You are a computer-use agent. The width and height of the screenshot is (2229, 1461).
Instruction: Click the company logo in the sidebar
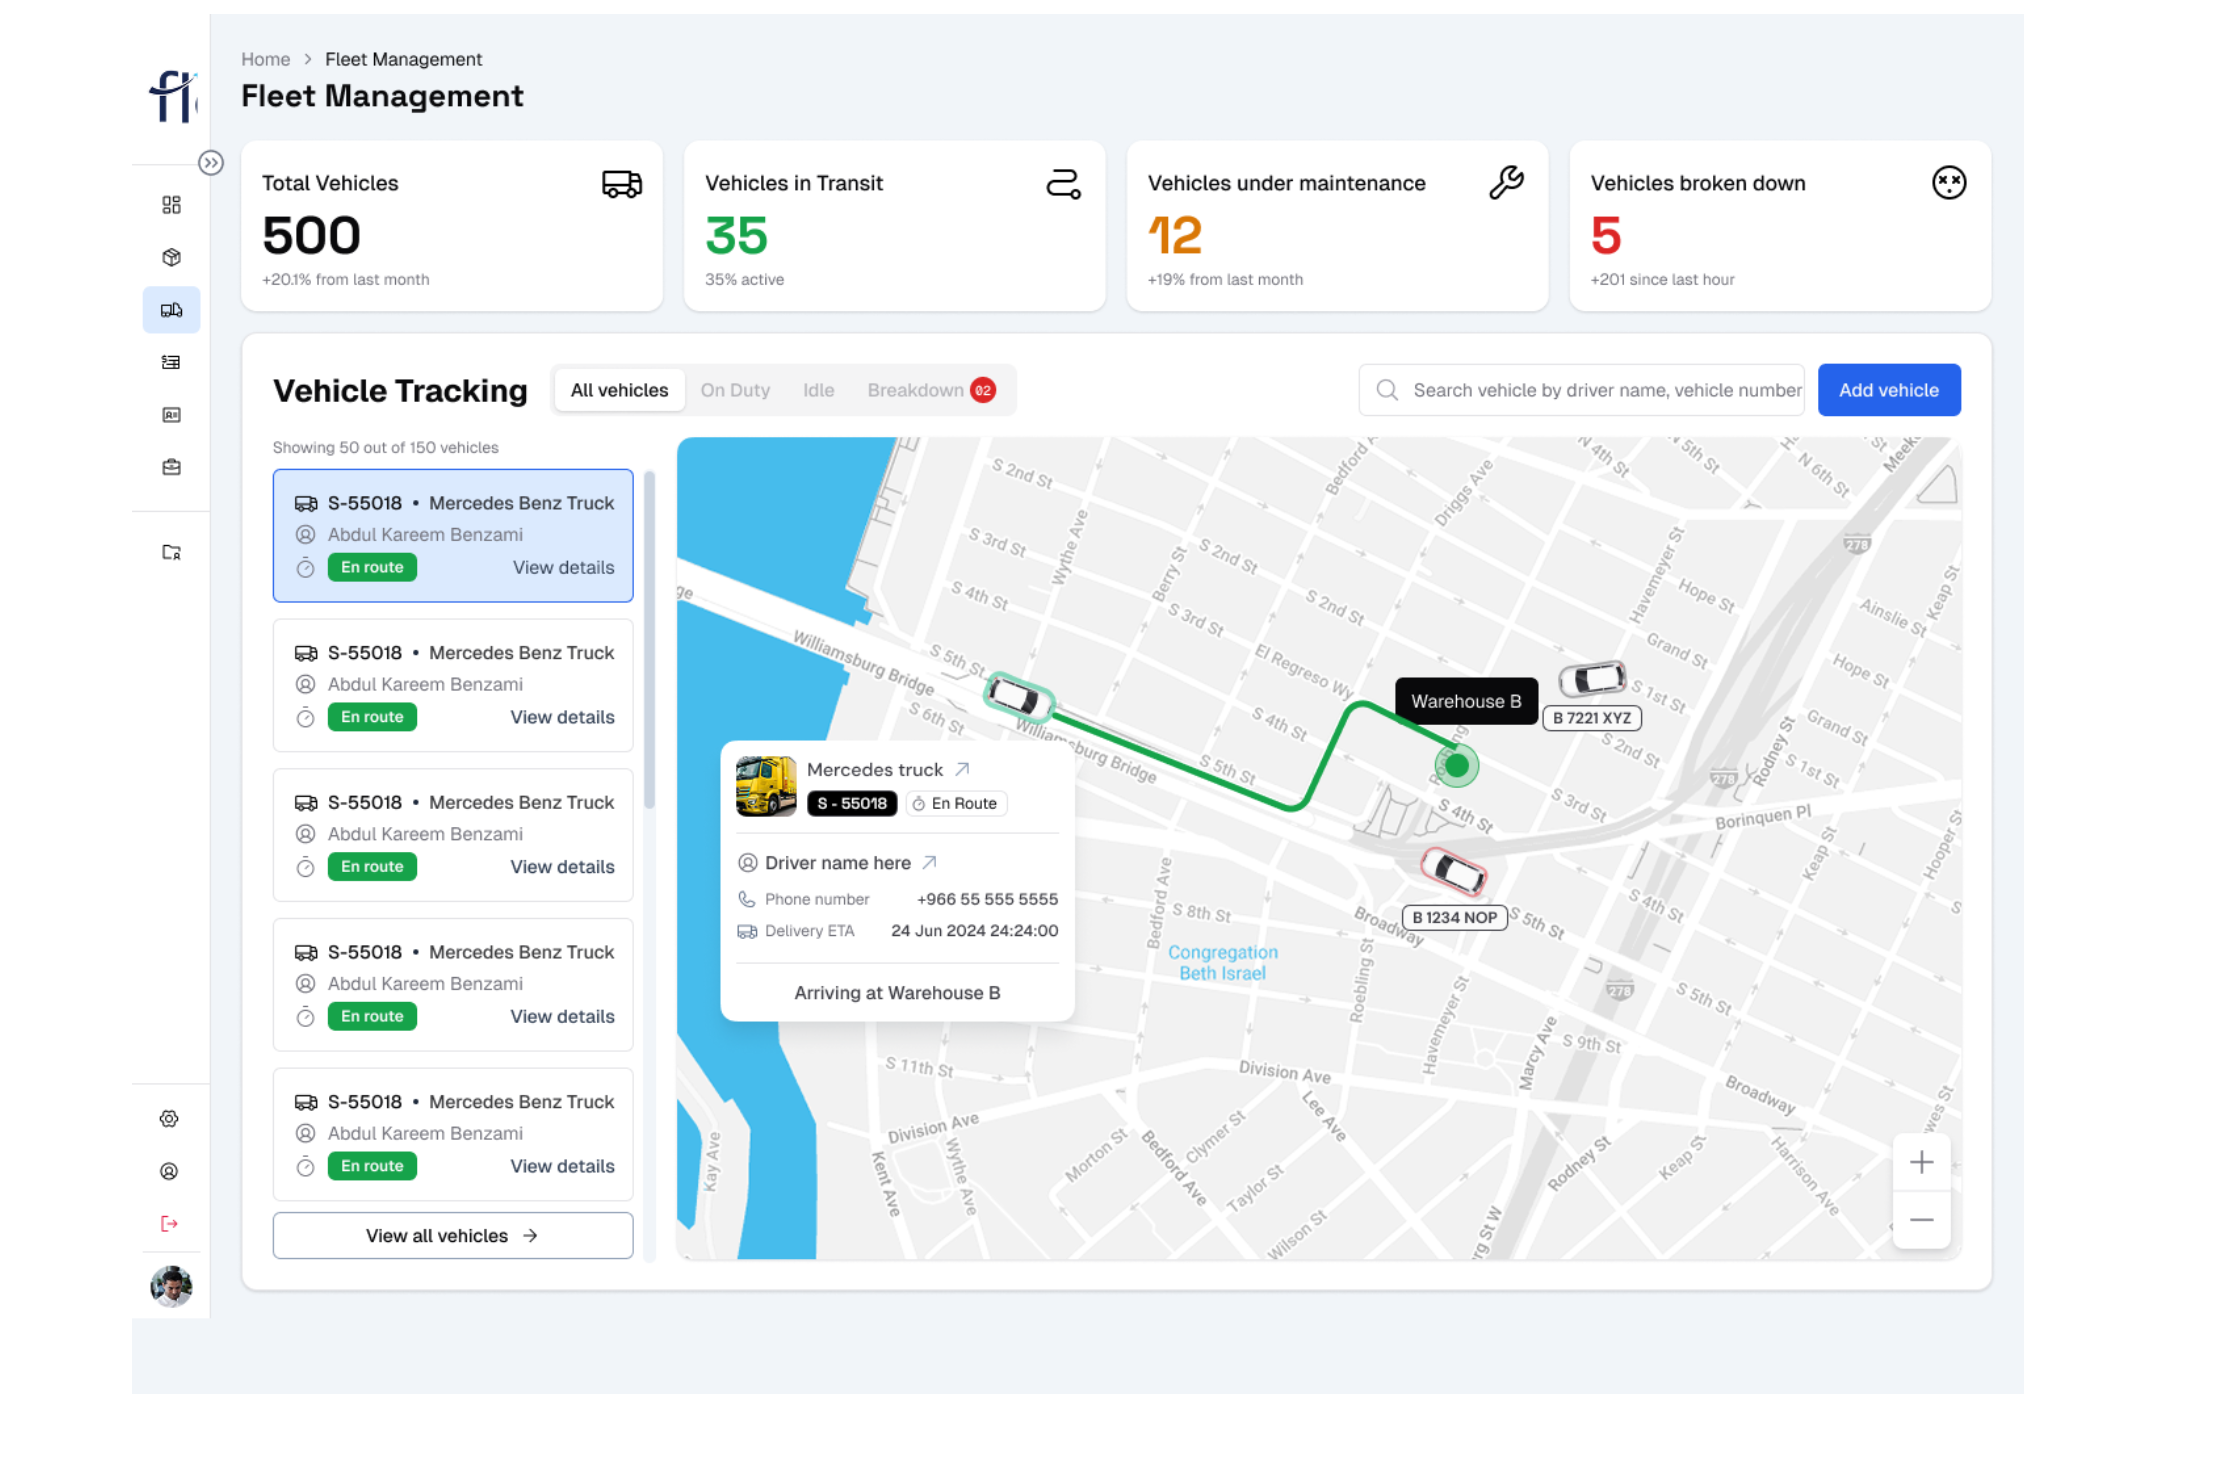tap(173, 96)
